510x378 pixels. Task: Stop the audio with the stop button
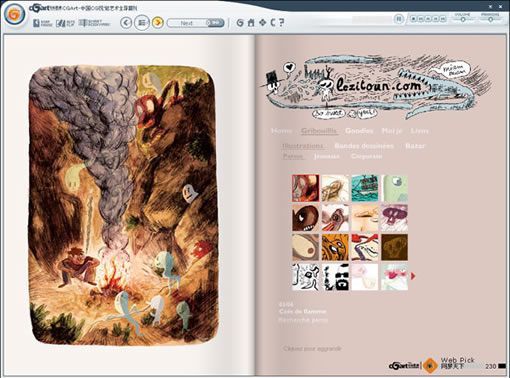click(413, 19)
